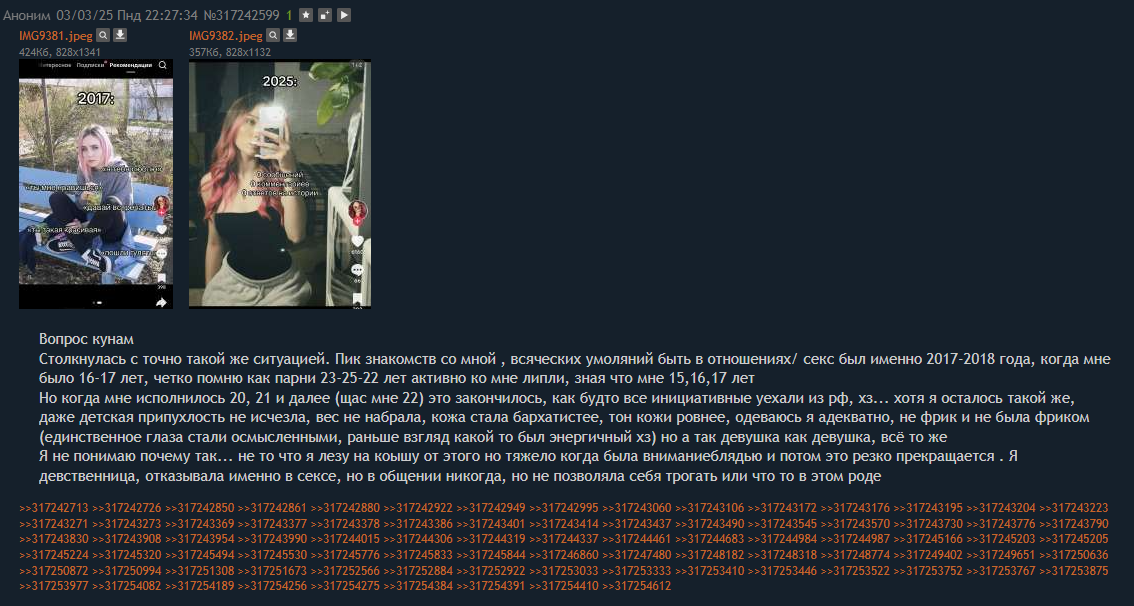Open reply link >>317243271
This screenshot has width=1134, height=606.
(x=54, y=524)
